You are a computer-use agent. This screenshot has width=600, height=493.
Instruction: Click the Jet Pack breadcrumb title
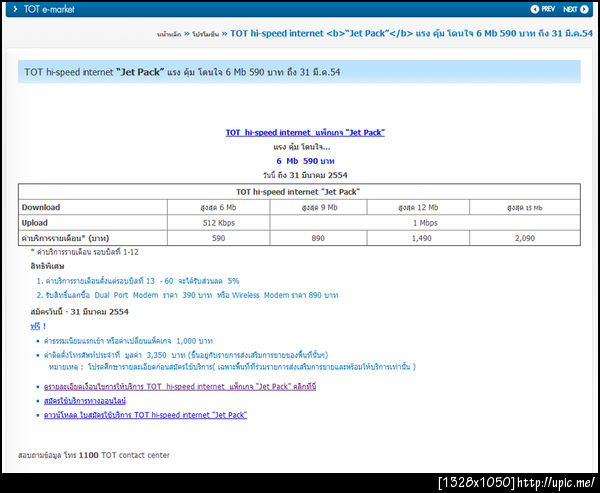[x=411, y=34]
